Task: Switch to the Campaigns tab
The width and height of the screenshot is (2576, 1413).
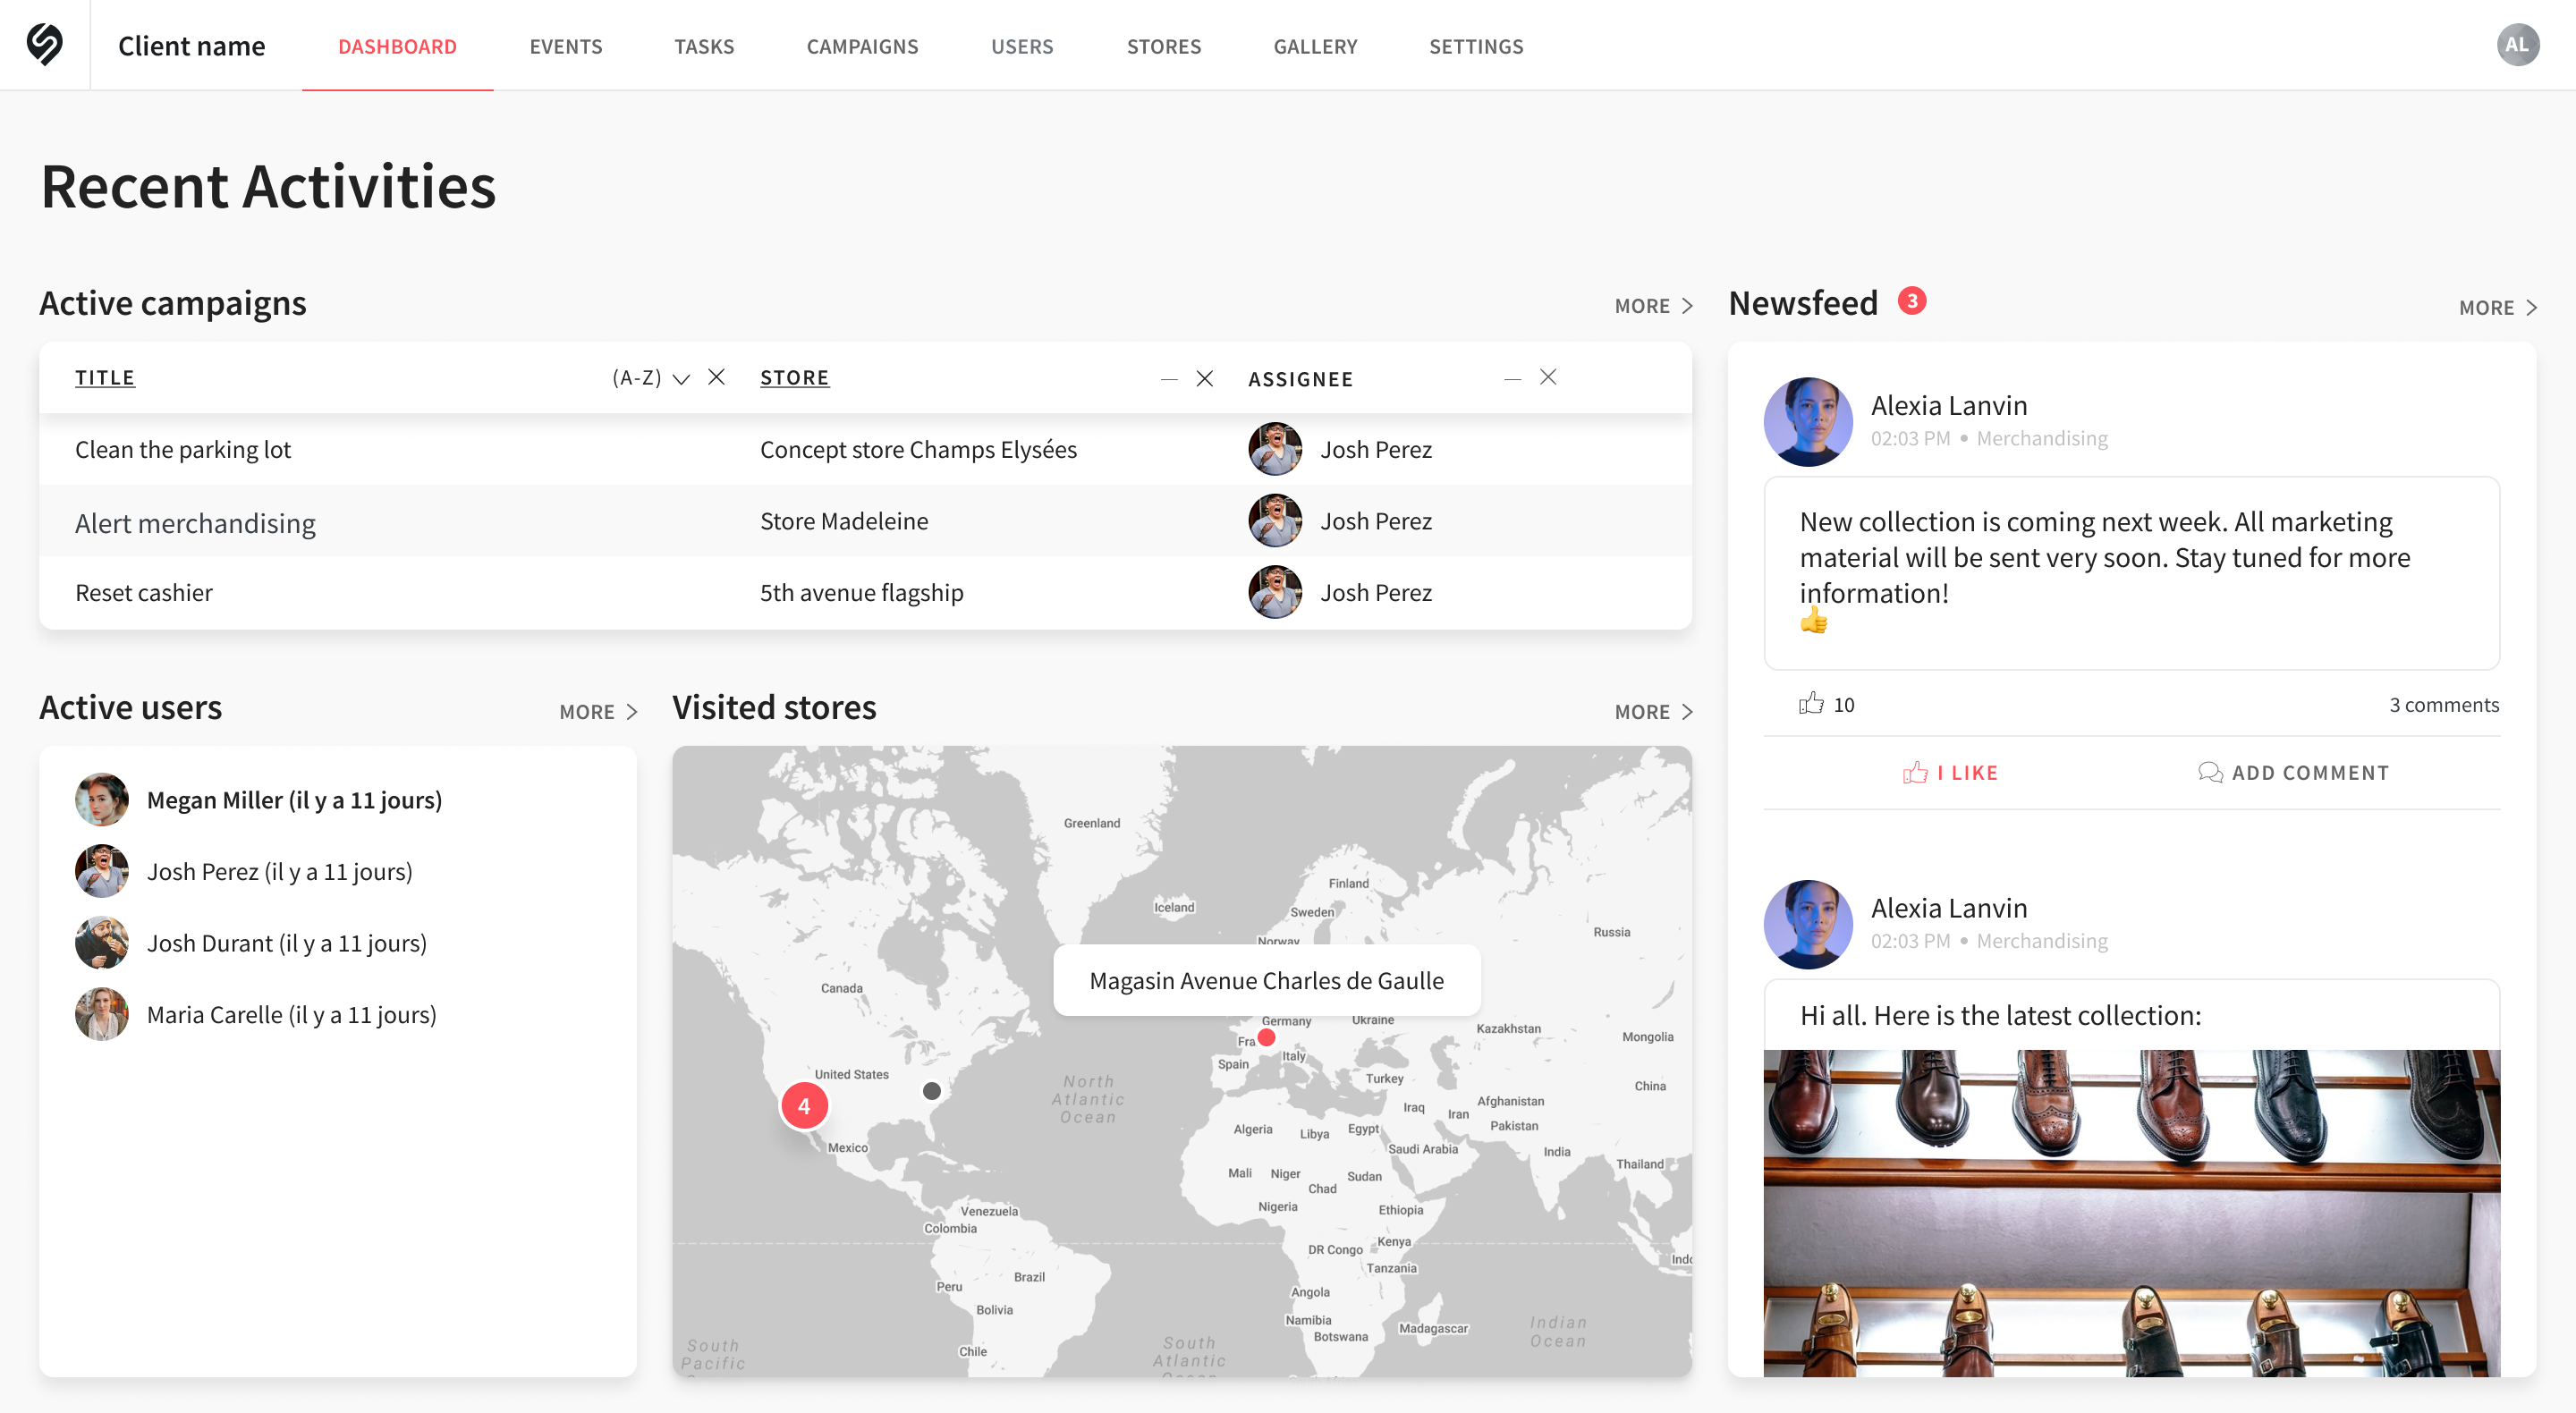Action: (862, 46)
